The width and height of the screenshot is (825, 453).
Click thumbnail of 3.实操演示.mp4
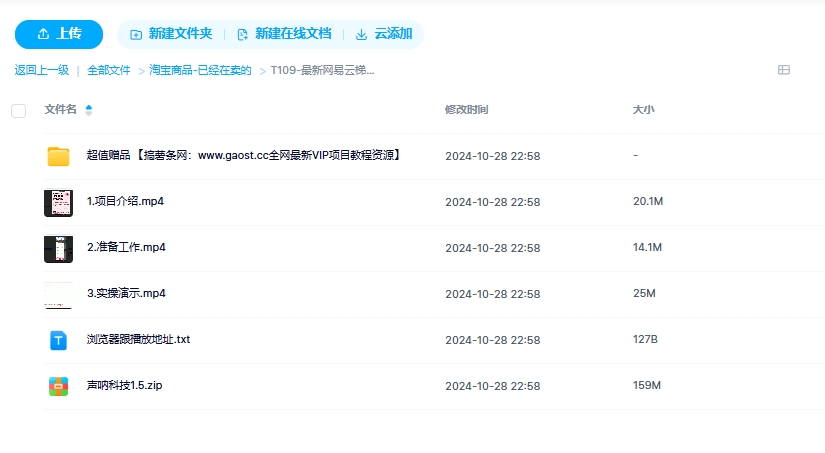click(x=58, y=295)
